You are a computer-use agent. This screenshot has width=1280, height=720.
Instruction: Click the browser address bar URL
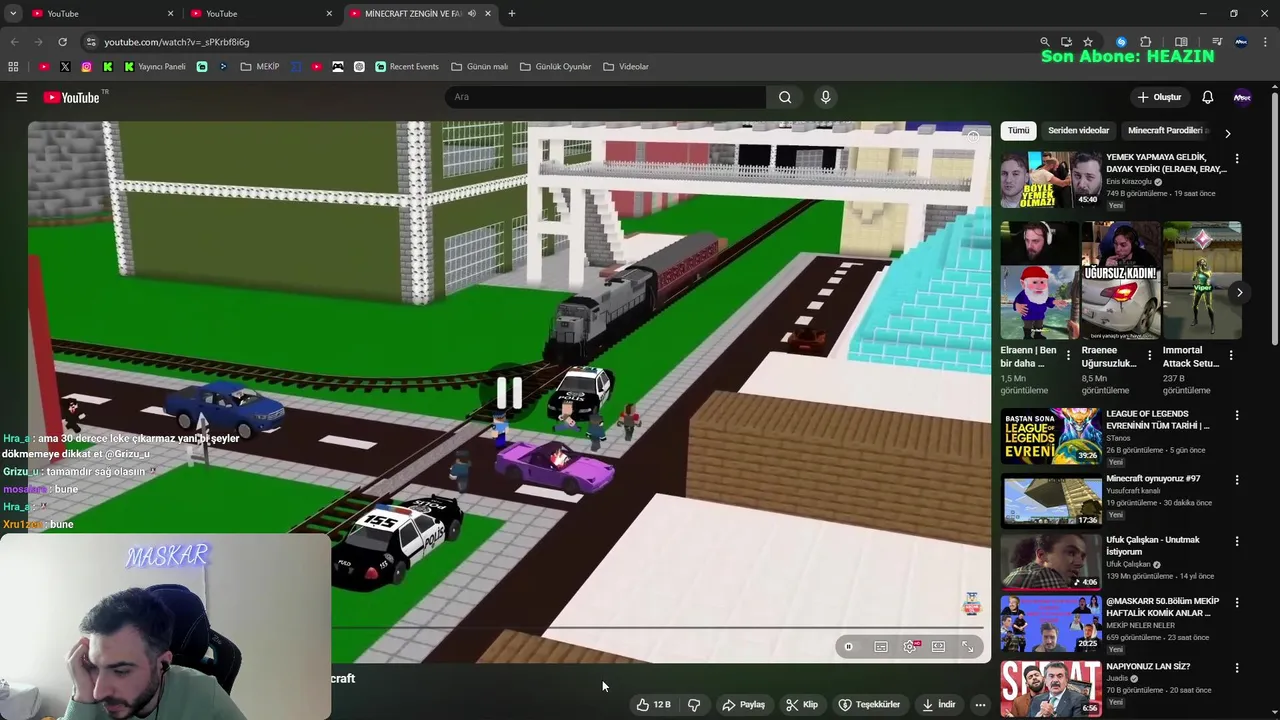point(177,42)
